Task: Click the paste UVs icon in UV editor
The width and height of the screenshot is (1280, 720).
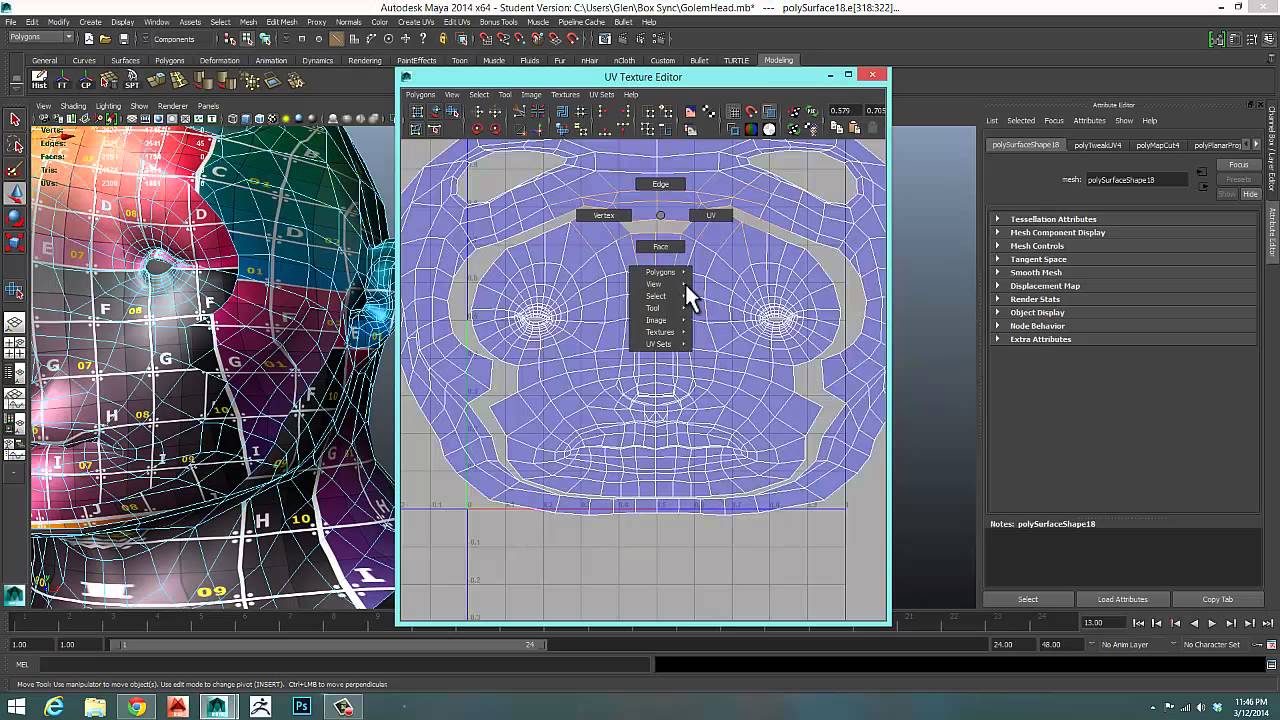Action: coord(854,129)
